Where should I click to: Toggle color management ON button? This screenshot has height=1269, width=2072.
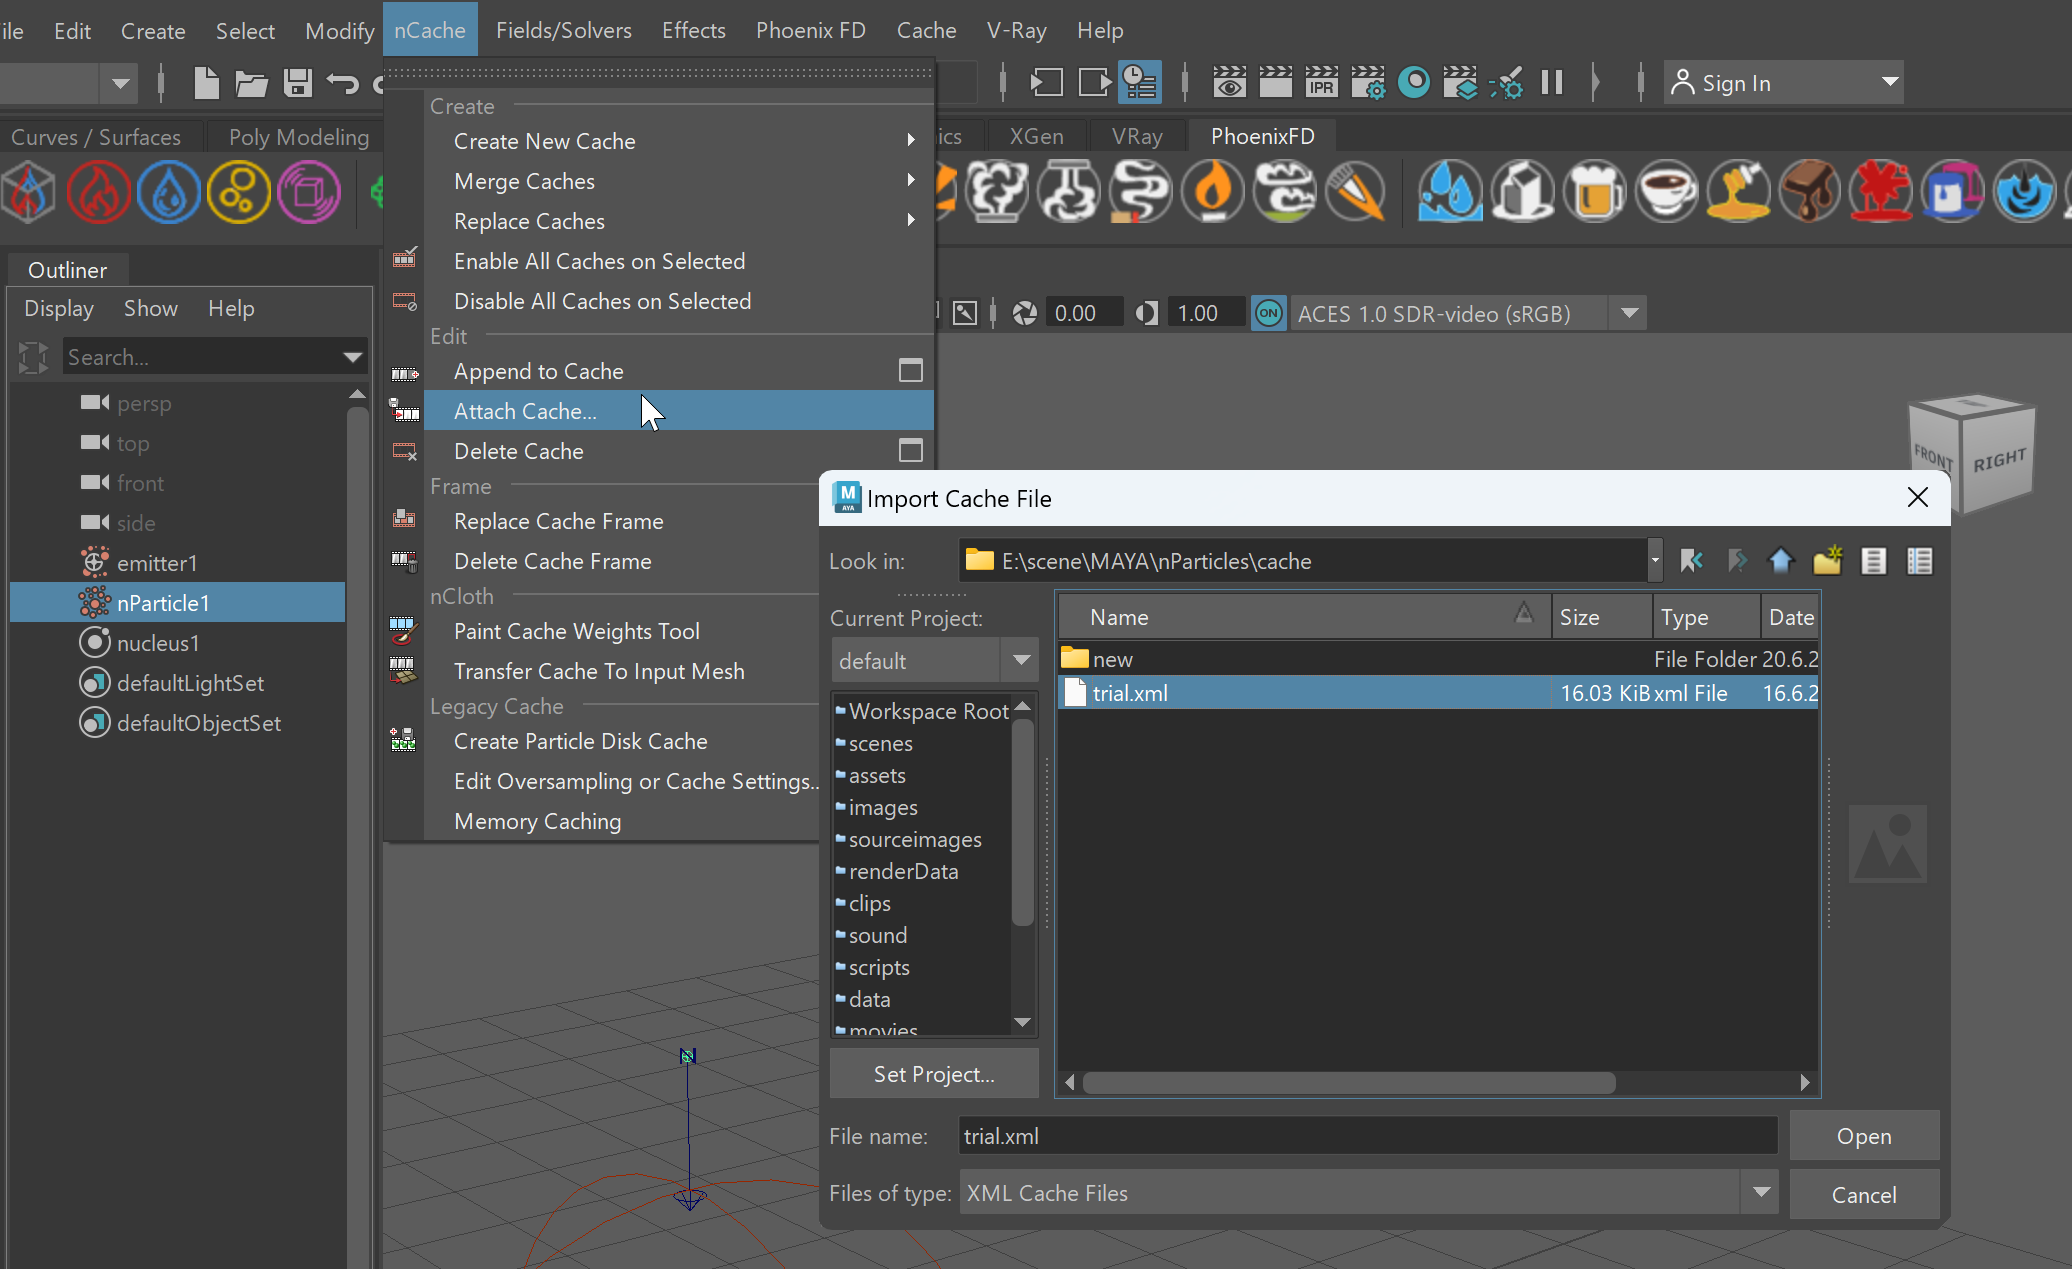click(1269, 313)
